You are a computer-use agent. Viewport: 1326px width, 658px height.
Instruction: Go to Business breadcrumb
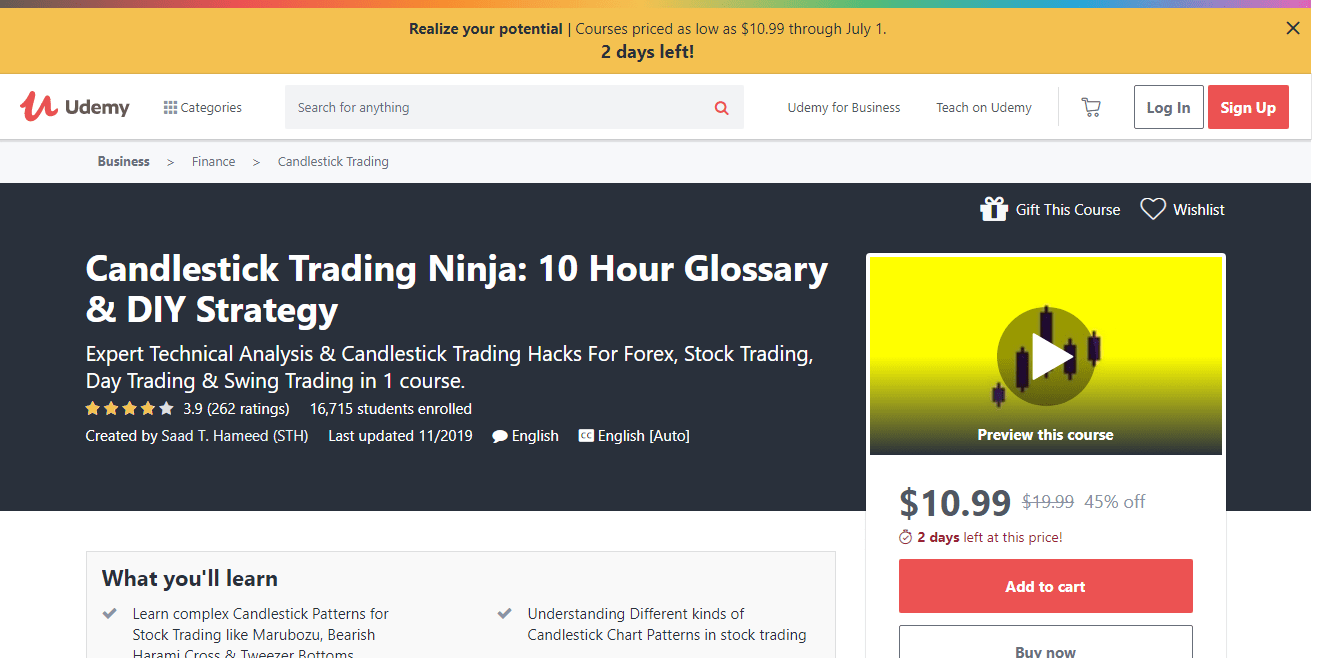click(124, 162)
